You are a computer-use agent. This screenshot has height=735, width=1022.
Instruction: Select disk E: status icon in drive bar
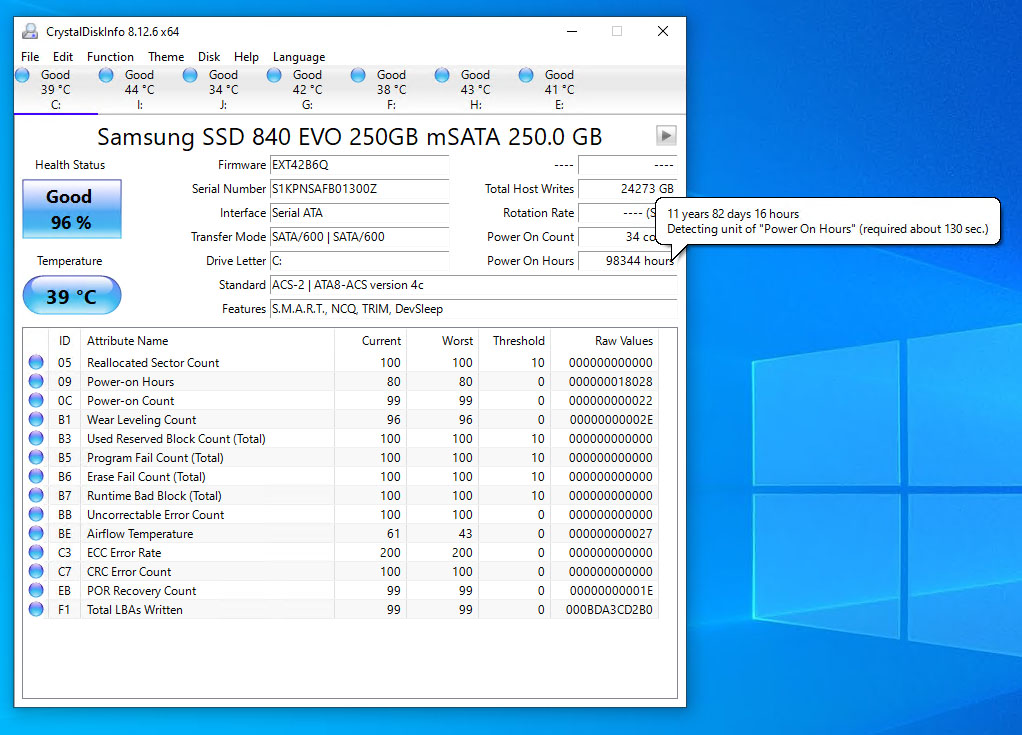[x=527, y=75]
